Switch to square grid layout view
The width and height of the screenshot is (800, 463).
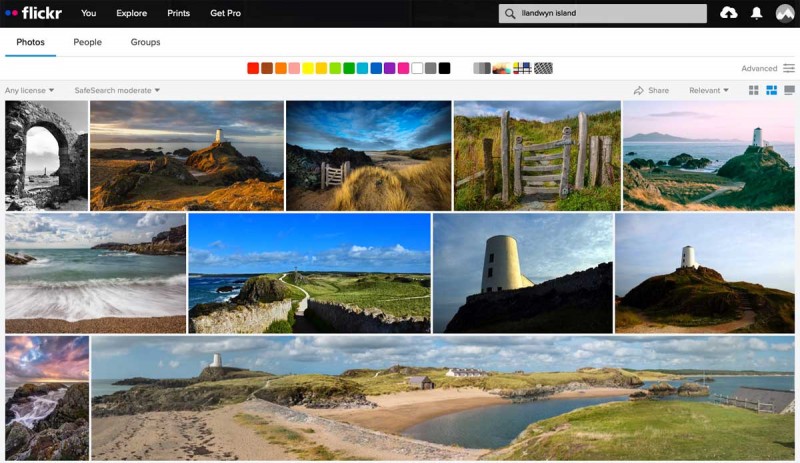click(754, 90)
